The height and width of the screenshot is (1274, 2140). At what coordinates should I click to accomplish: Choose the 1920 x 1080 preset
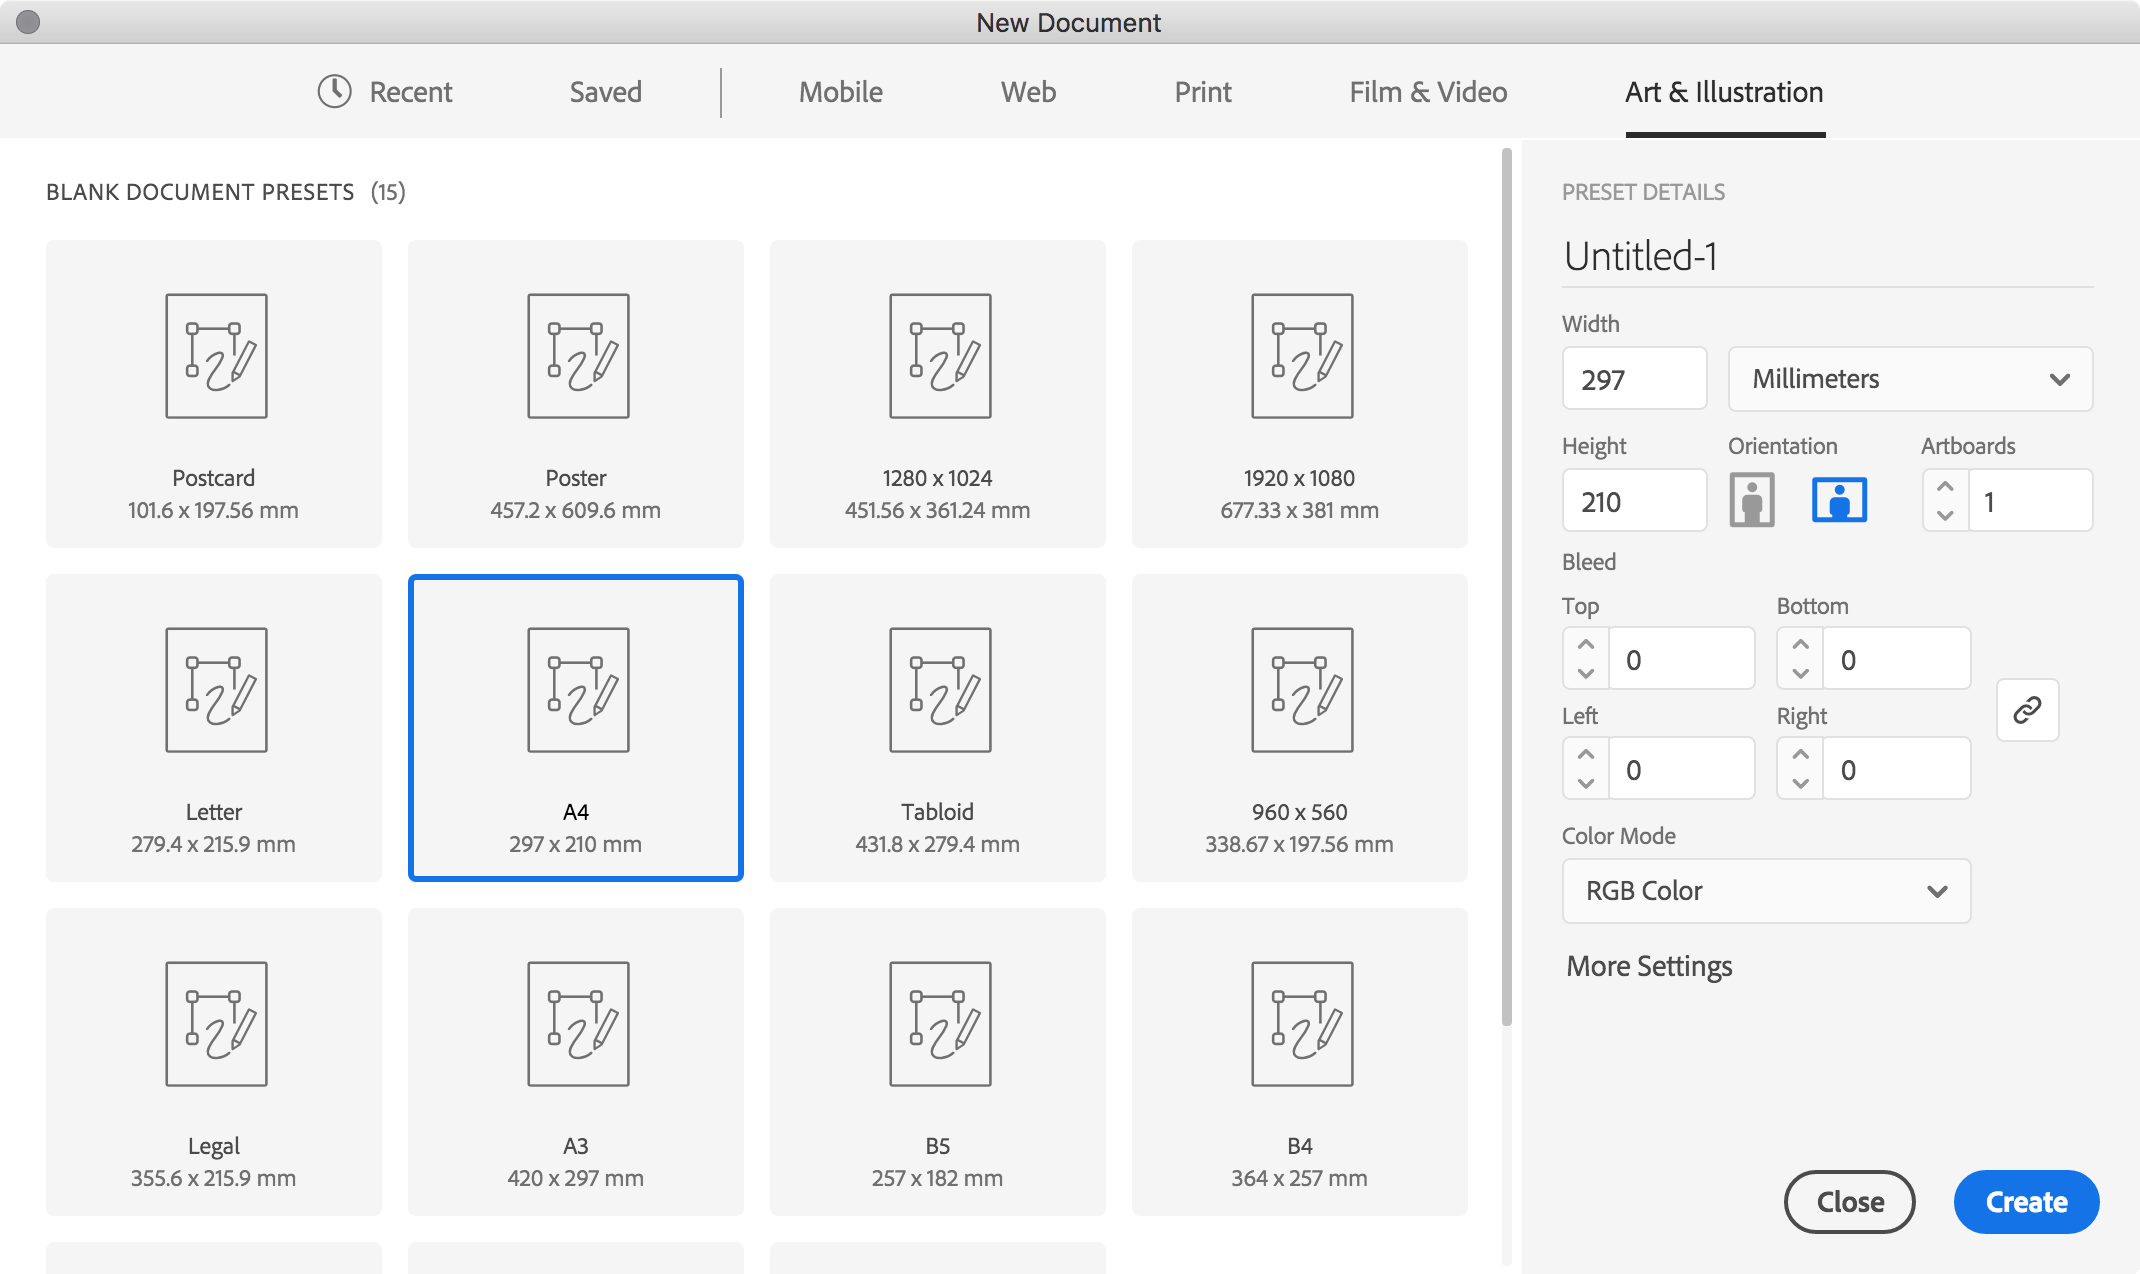pyautogui.click(x=1299, y=394)
